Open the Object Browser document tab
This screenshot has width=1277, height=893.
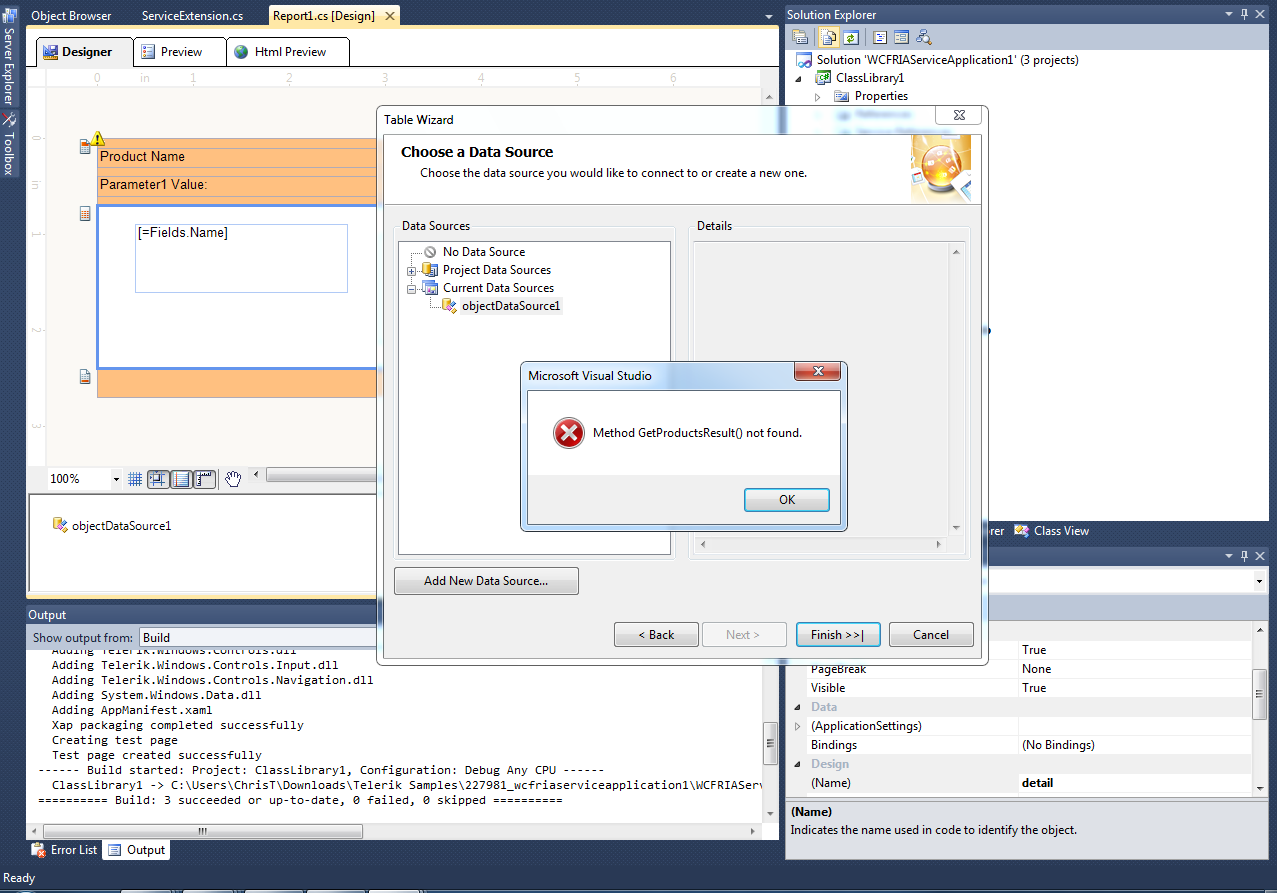[71, 16]
